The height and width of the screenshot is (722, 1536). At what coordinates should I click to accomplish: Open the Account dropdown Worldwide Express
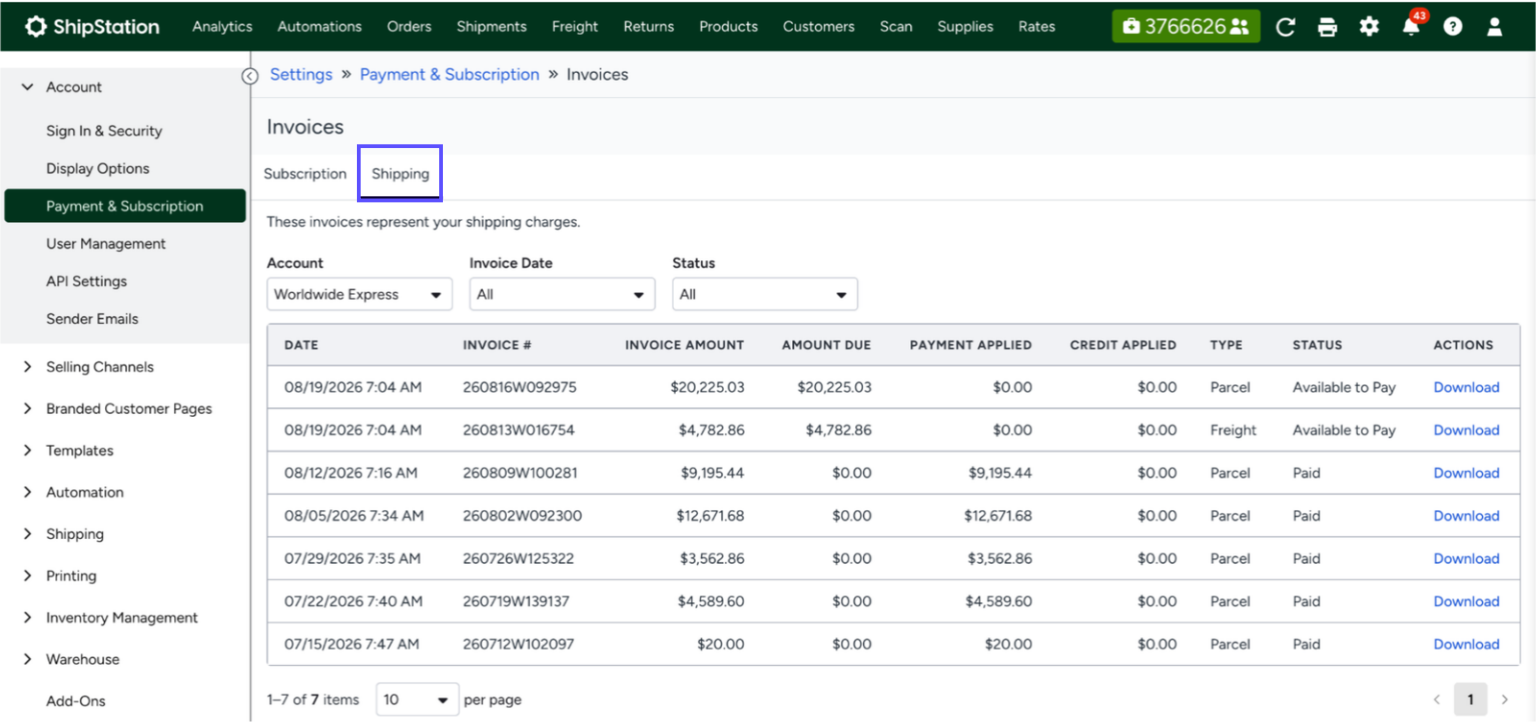[359, 294]
